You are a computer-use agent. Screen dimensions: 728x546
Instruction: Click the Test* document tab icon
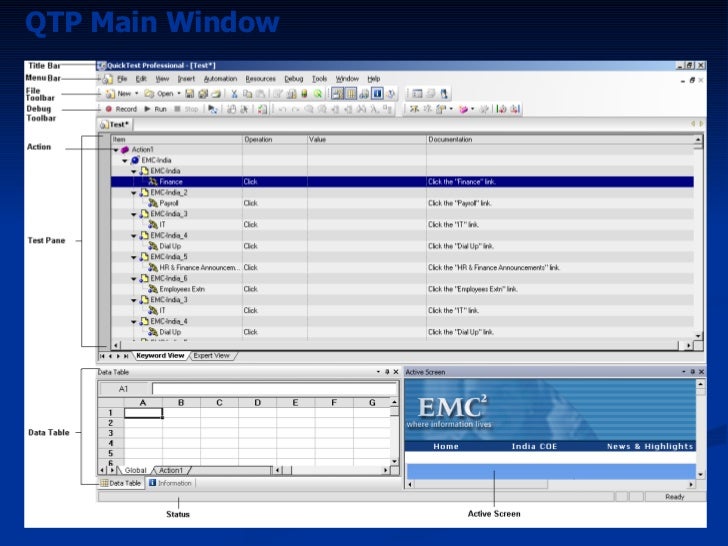[104, 124]
